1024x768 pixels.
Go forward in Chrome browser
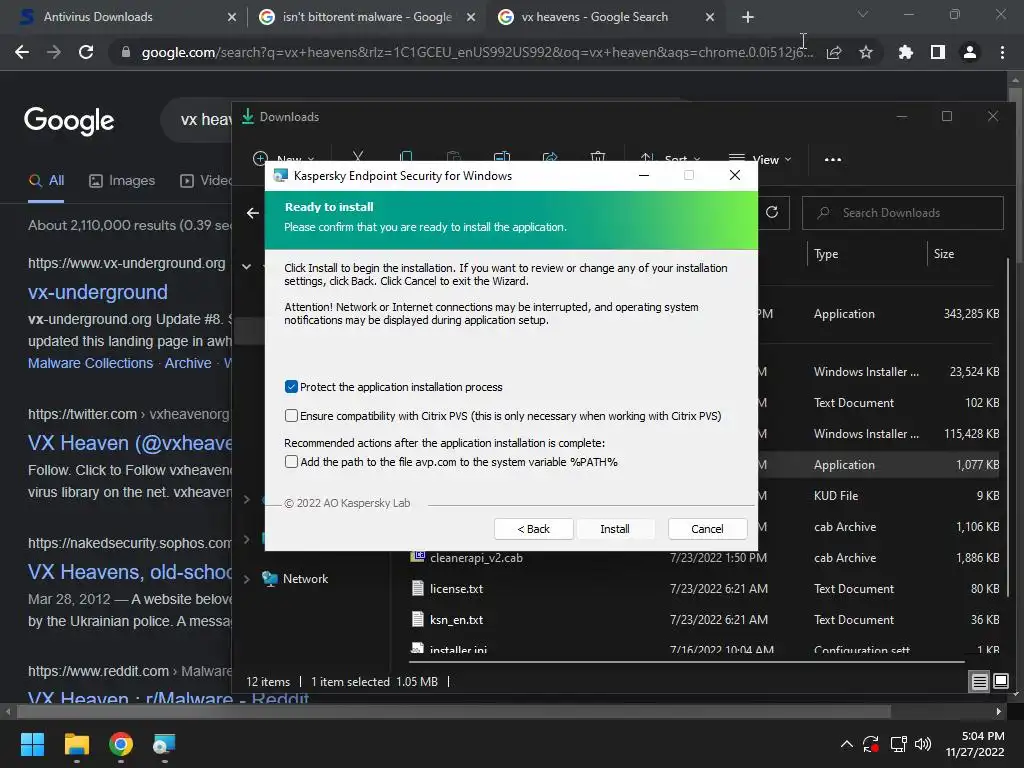(x=54, y=52)
